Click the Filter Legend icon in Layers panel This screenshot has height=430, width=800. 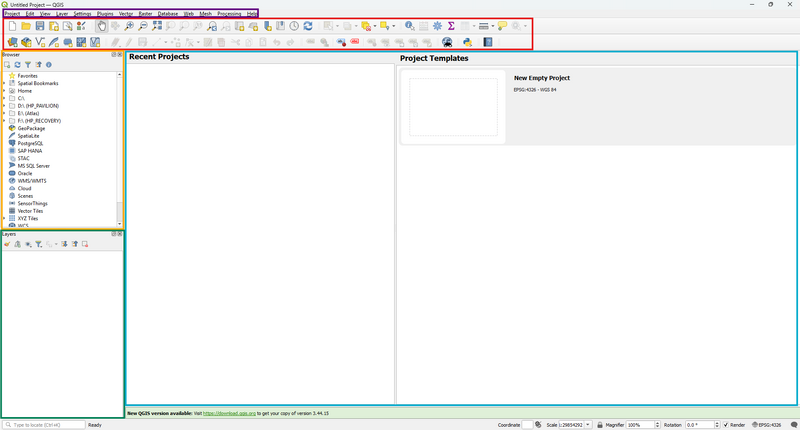38,244
